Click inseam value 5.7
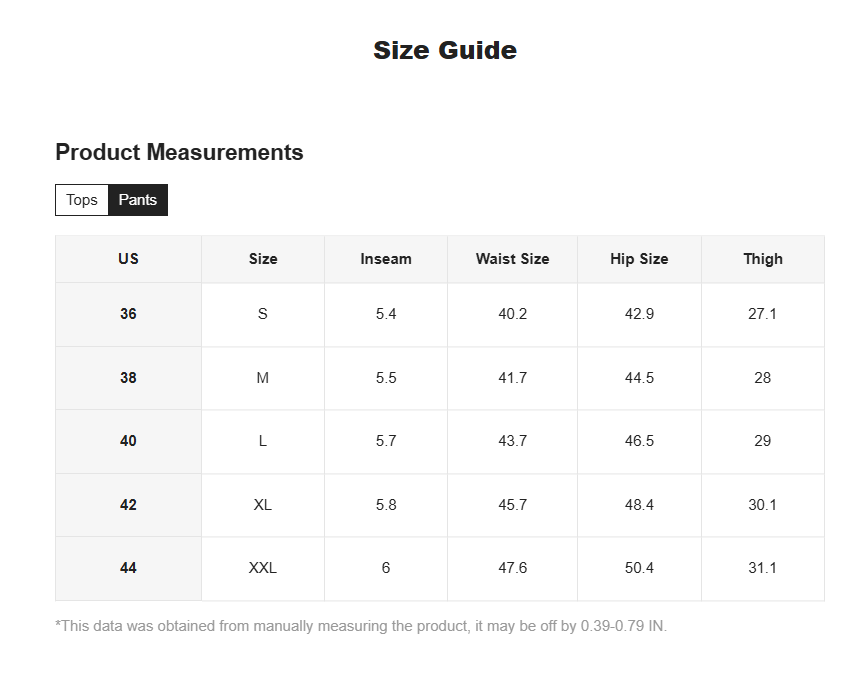Screen dimensions: 853x673 pos(386,441)
